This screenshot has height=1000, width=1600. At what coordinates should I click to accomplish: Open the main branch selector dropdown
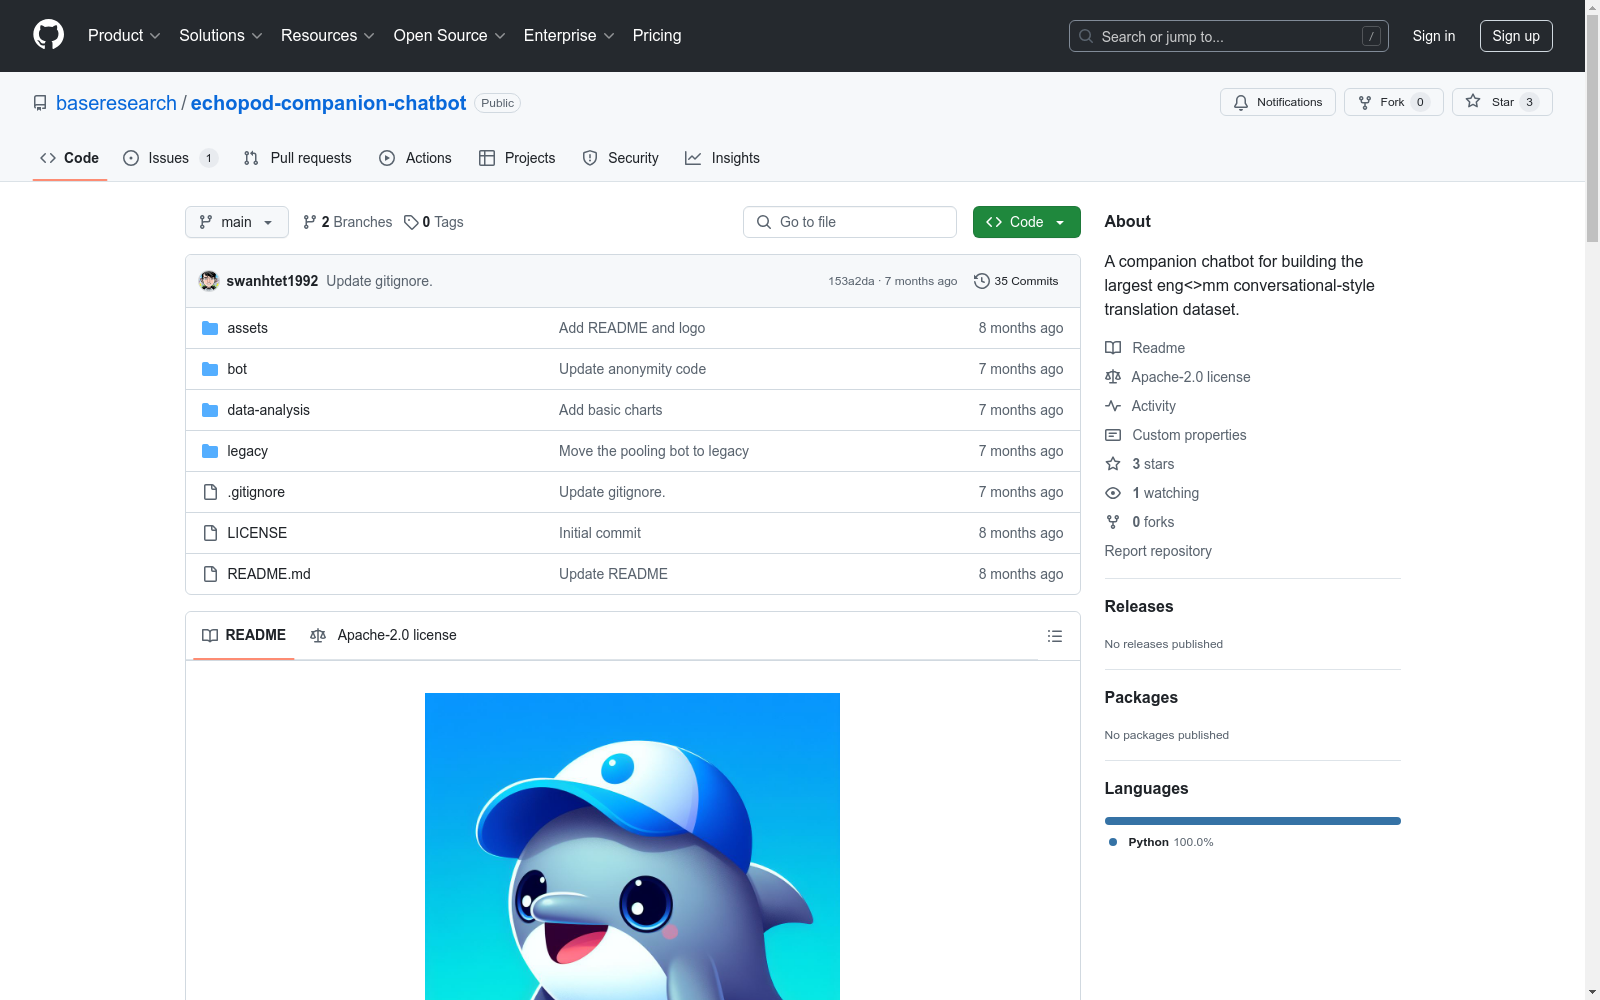coord(237,222)
